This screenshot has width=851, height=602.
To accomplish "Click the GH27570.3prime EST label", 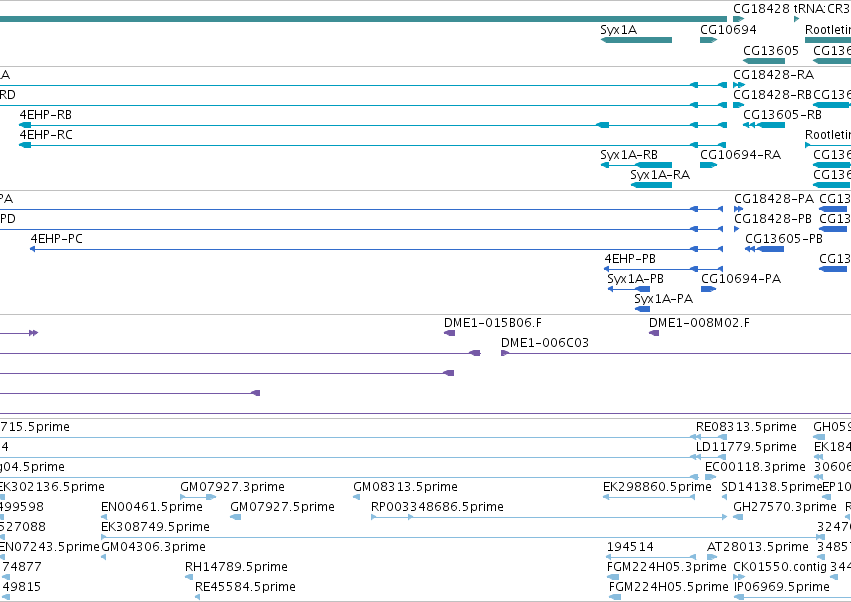I will [x=785, y=508].
